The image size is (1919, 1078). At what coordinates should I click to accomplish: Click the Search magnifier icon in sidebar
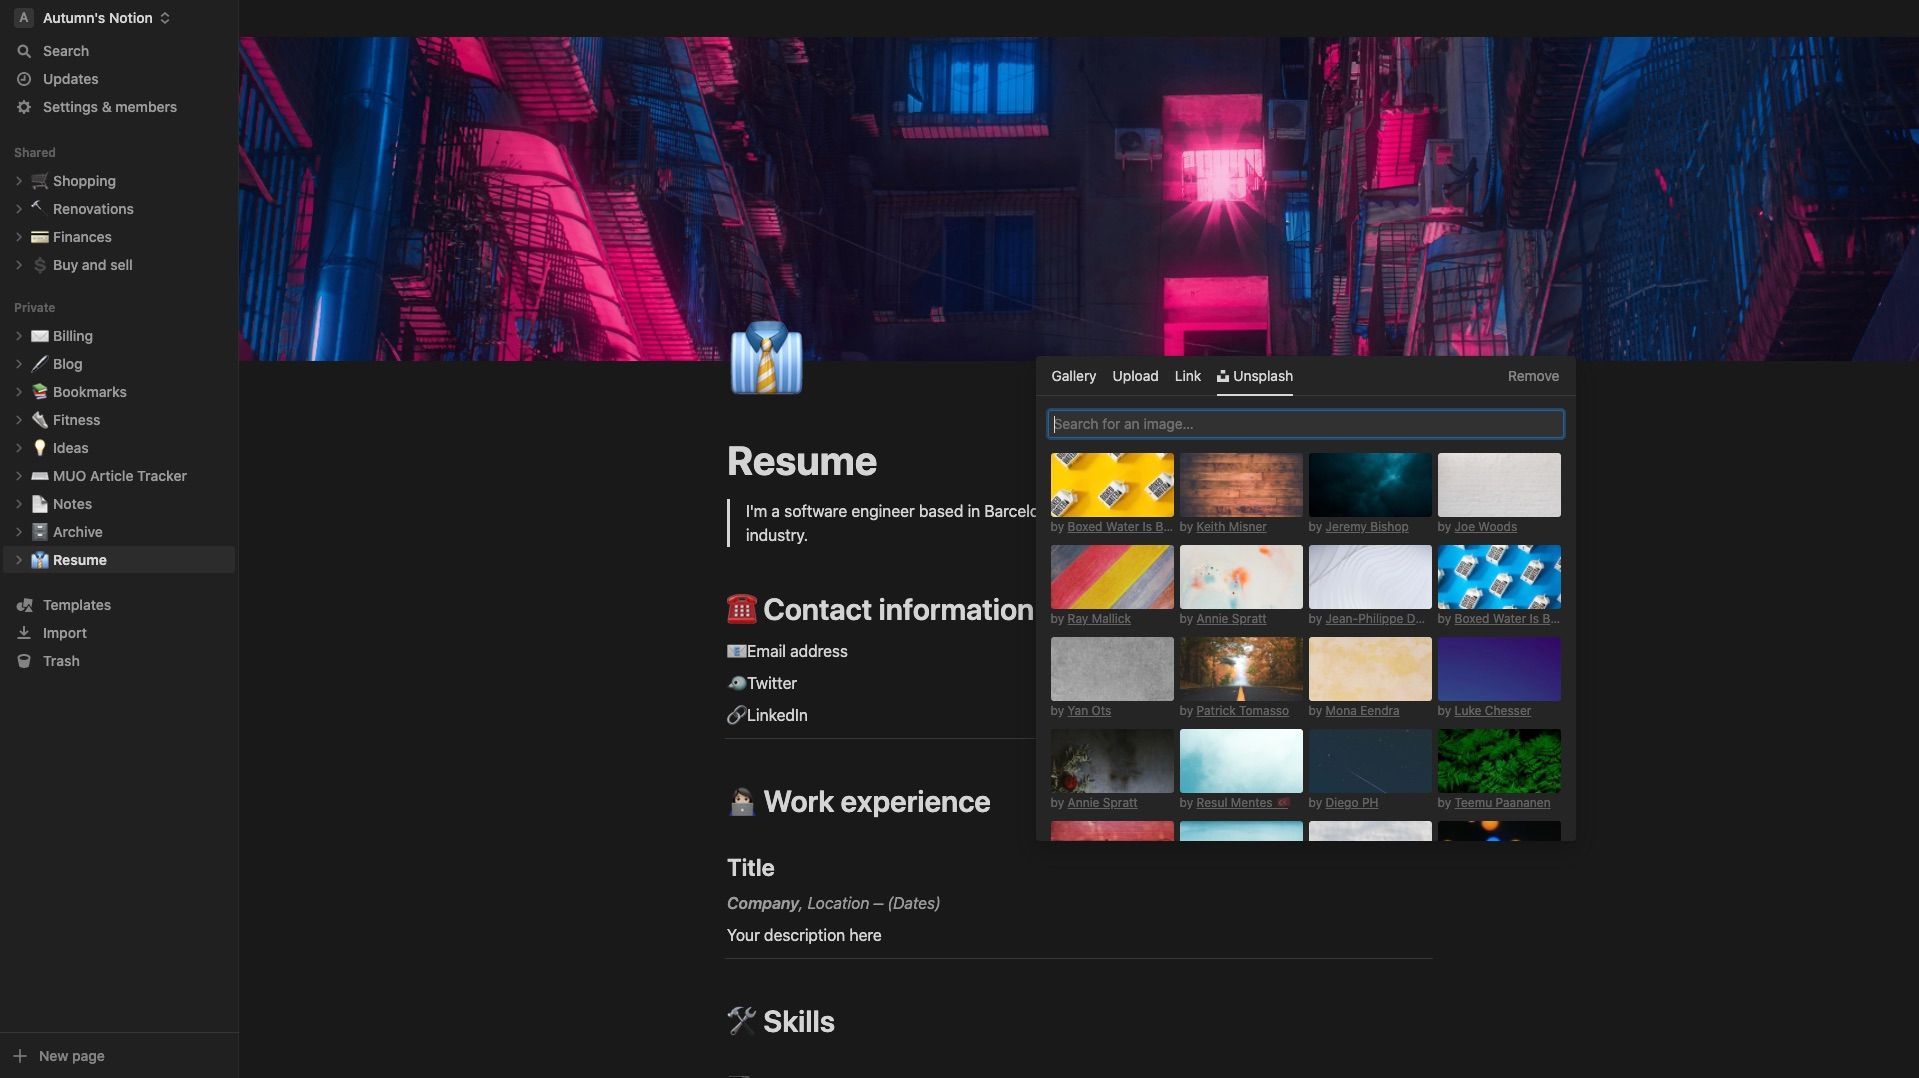[x=24, y=51]
